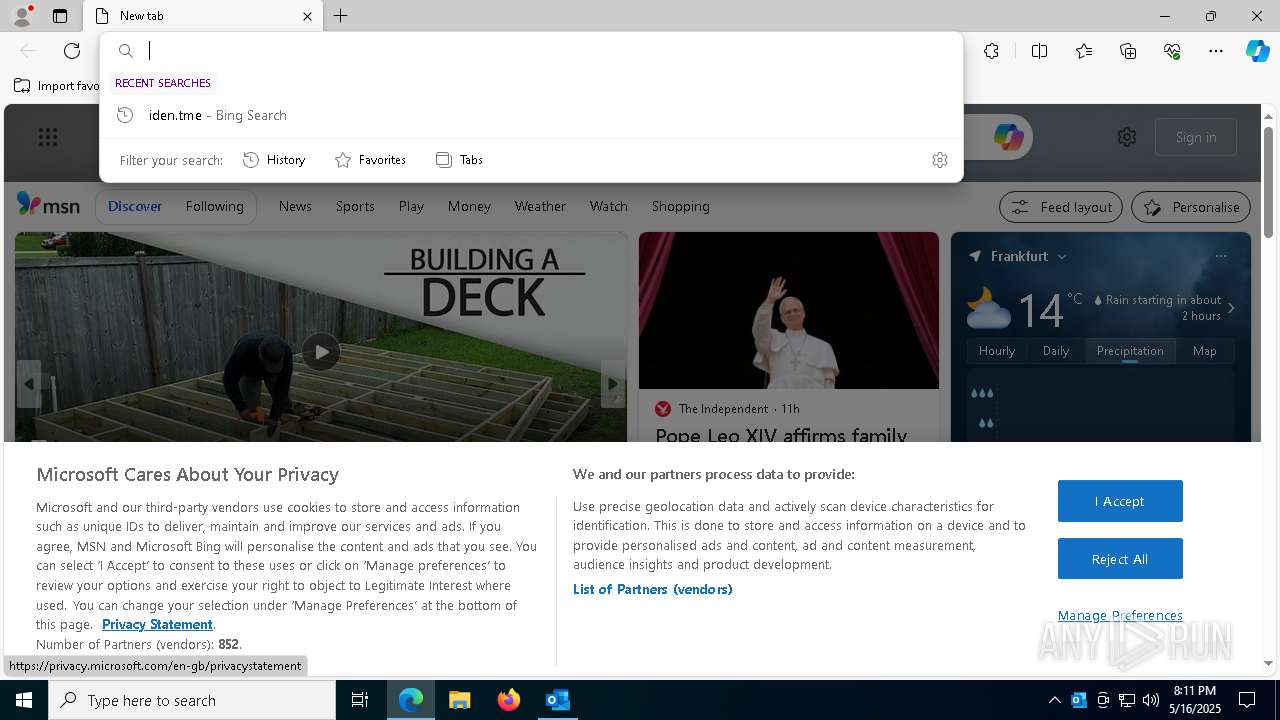Open page settings gear icon
The height and width of the screenshot is (720, 1280).
point(1127,137)
